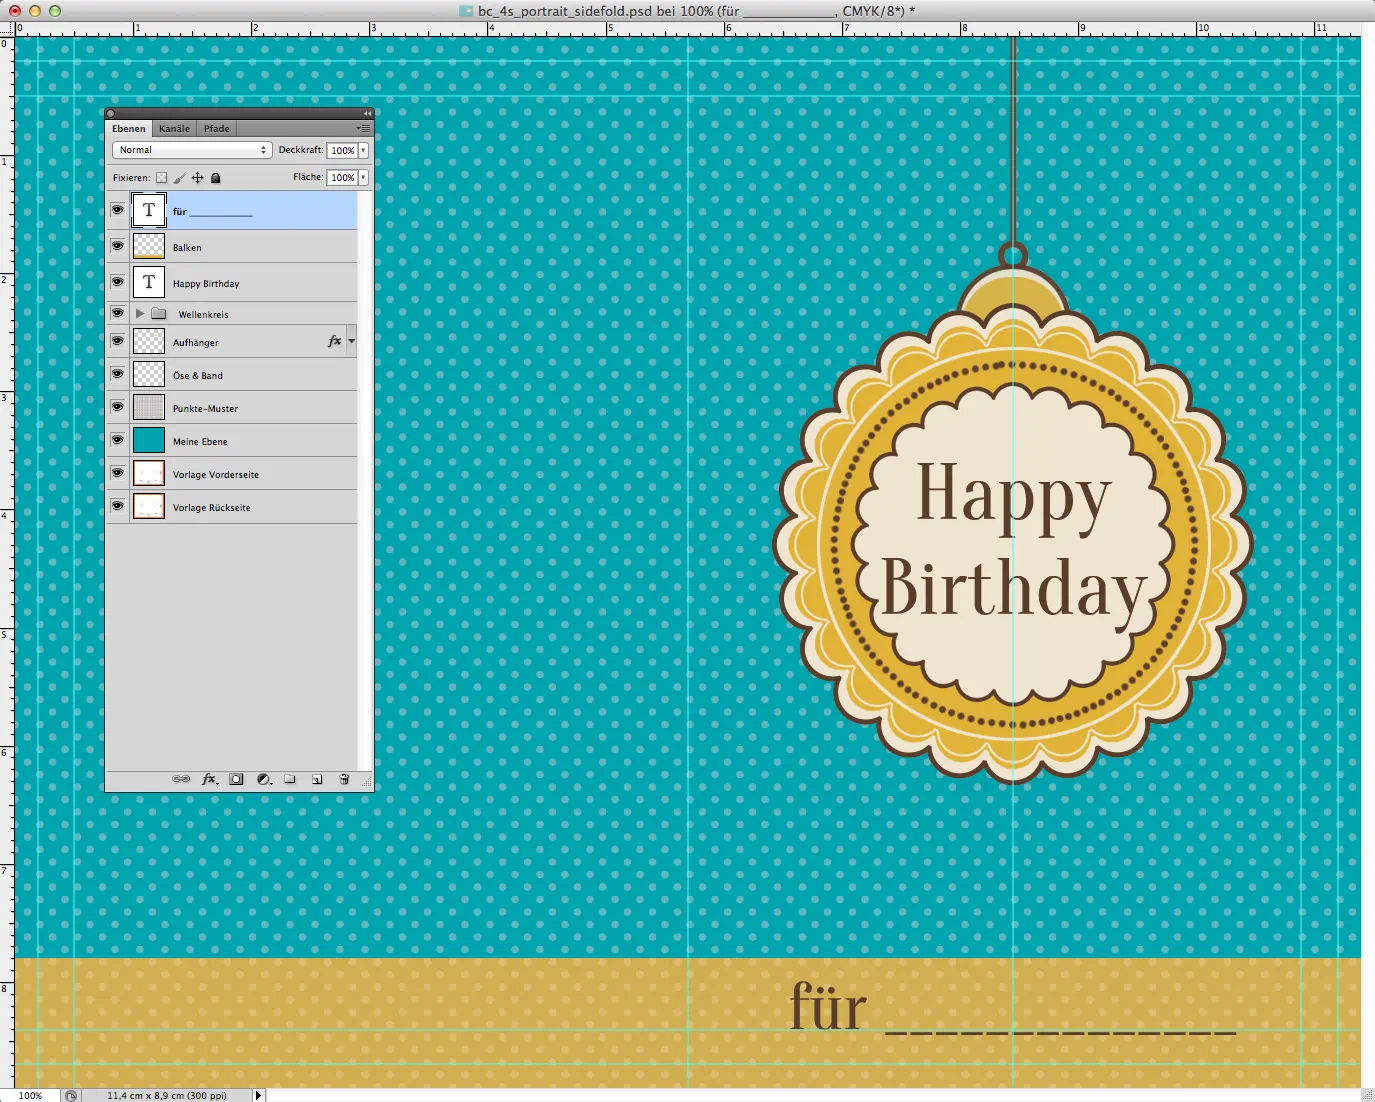The width and height of the screenshot is (1375, 1102).
Task: Create a new adjustment layer with half-circle icon
Action: click(x=263, y=779)
